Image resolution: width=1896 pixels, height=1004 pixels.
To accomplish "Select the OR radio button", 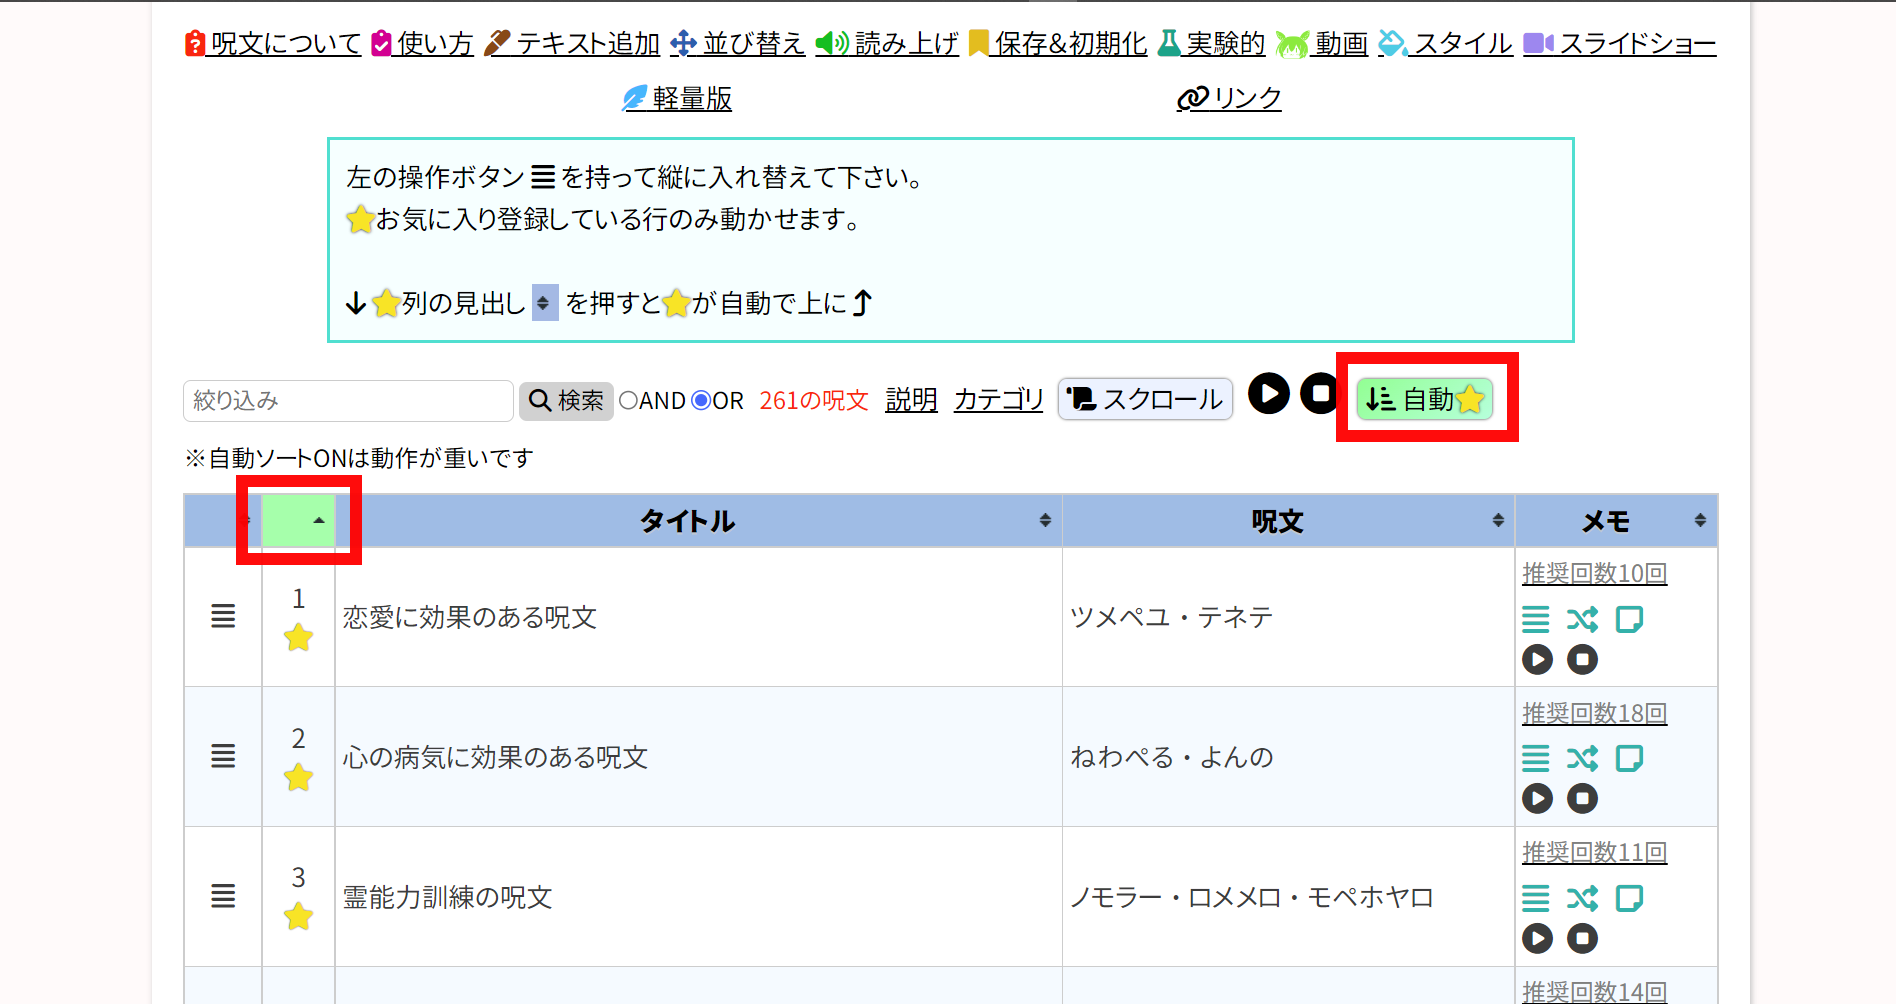I will pyautogui.click(x=702, y=401).
